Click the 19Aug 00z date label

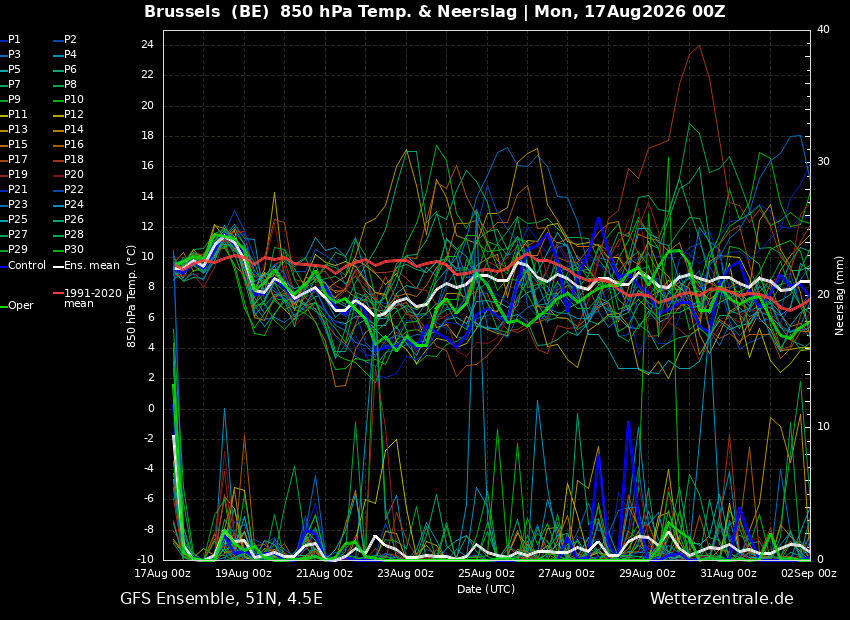pos(243,573)
